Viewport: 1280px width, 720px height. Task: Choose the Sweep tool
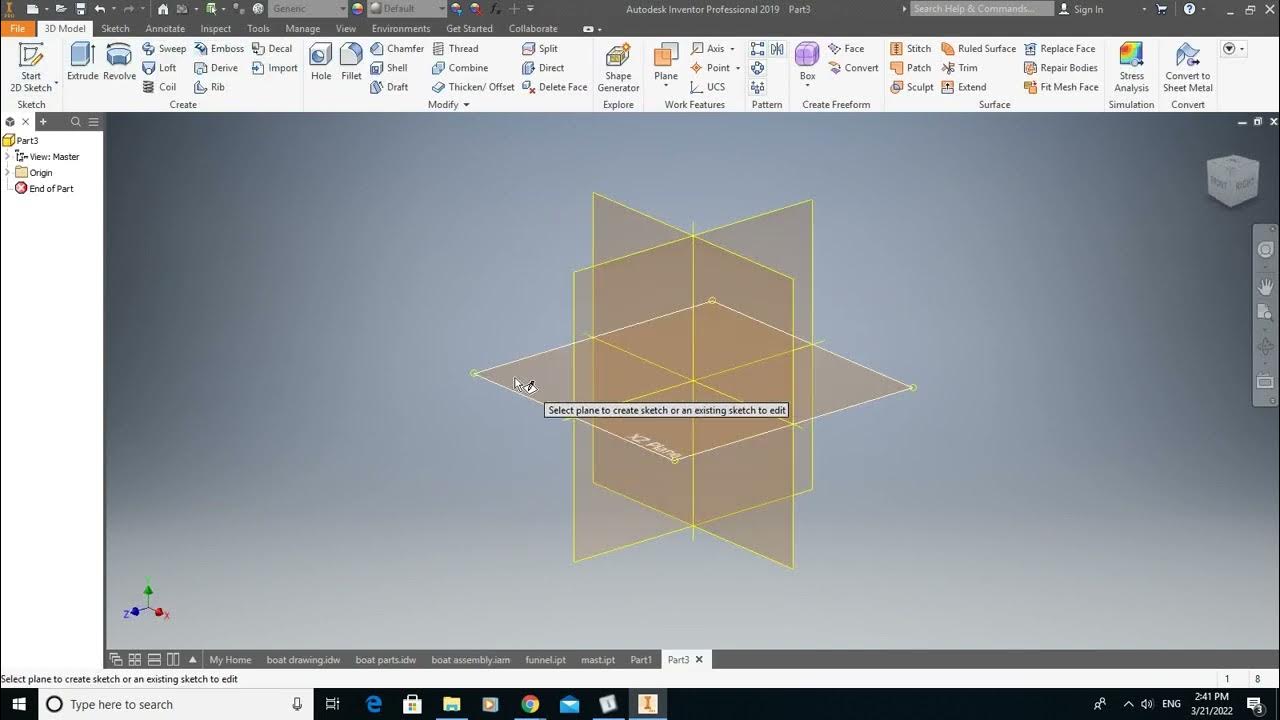(164, 48)
